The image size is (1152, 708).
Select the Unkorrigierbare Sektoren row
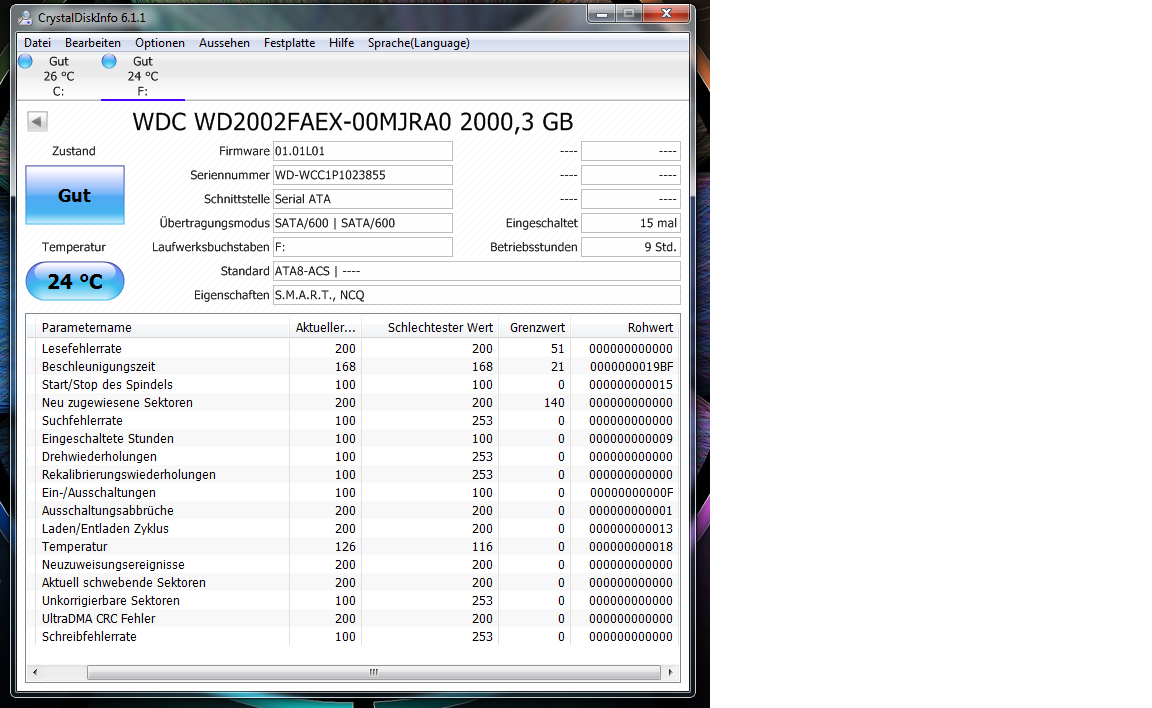click(x=353, y=601)
